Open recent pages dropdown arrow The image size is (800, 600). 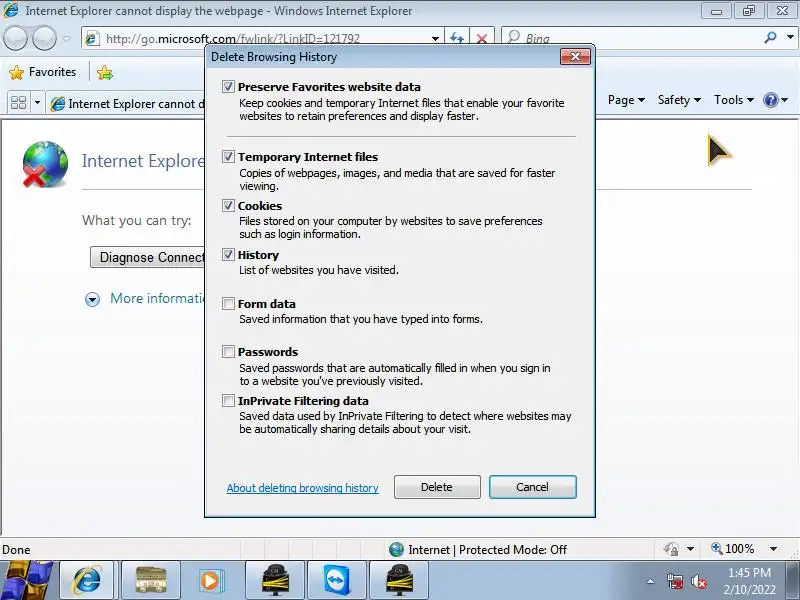pos(66,38)
